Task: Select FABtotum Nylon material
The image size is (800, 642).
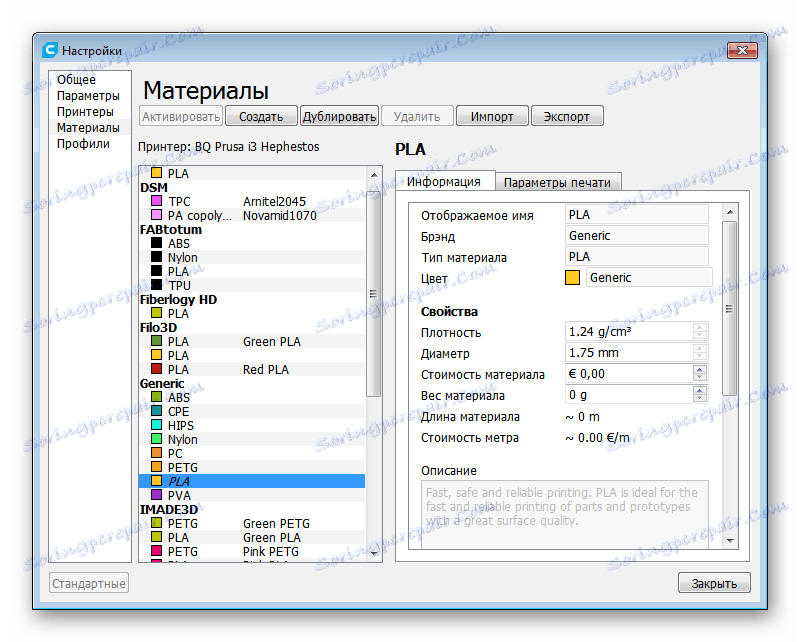Action: (x=253, y=257)
